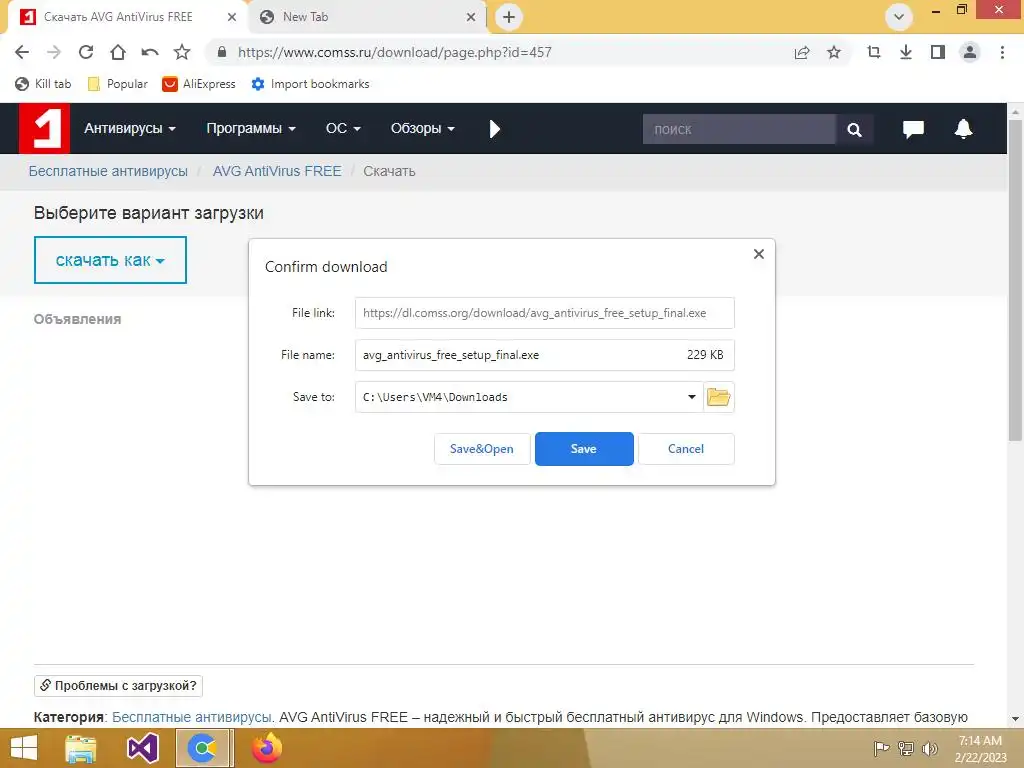Browse for folder with folder icon
Image resolution: width=1024 pixels, height=768 pixels.
click(718, 397)
